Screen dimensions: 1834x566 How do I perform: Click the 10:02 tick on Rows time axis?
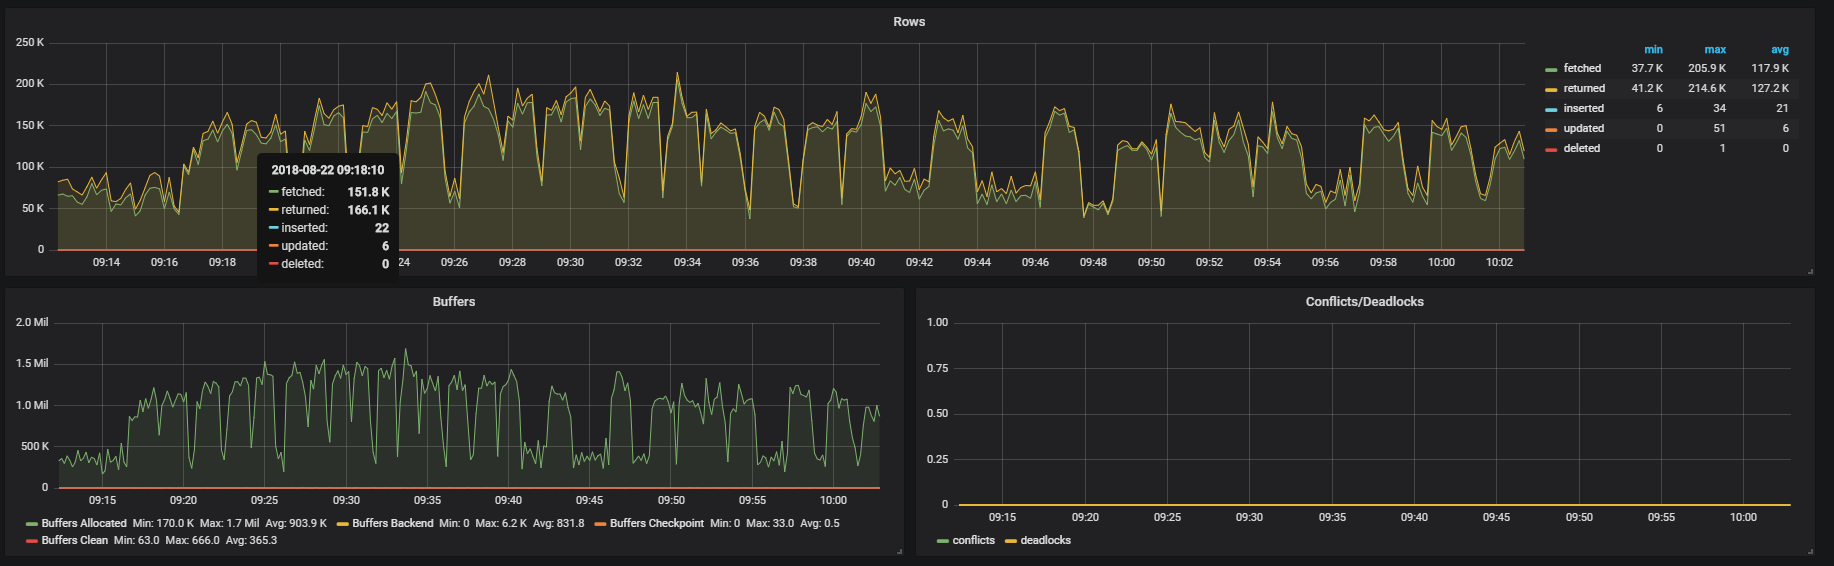pos(1499,262)
